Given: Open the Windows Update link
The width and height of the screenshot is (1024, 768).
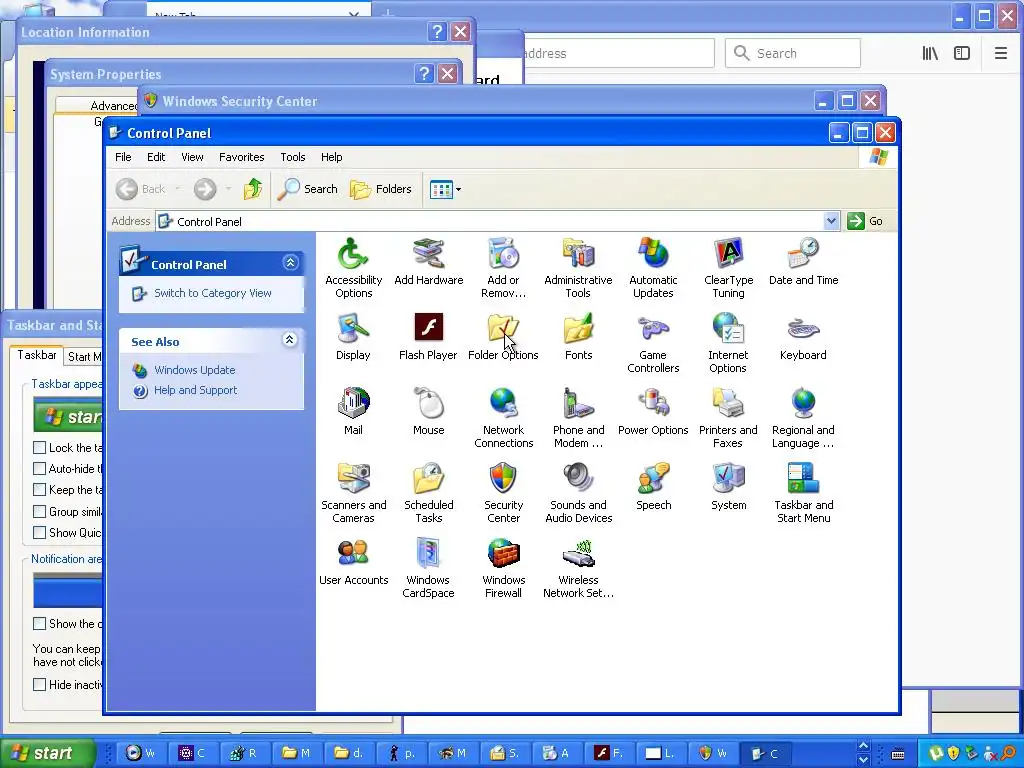Looking at the screenshot, I should click(195, 370).
